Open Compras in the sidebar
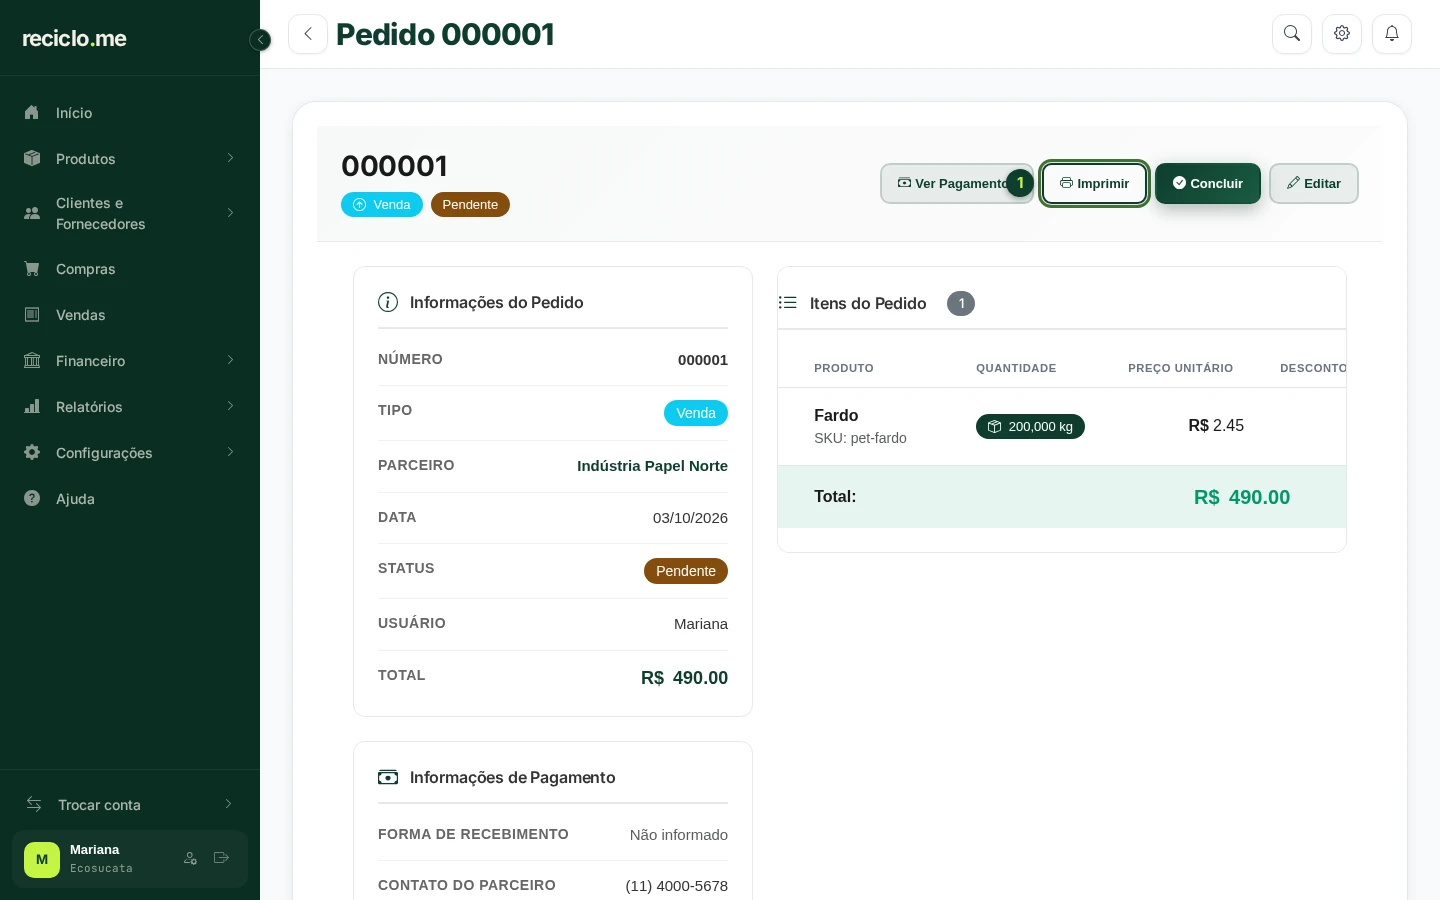This screenshot has height=900, width=1440. click(x=130, y=269)
